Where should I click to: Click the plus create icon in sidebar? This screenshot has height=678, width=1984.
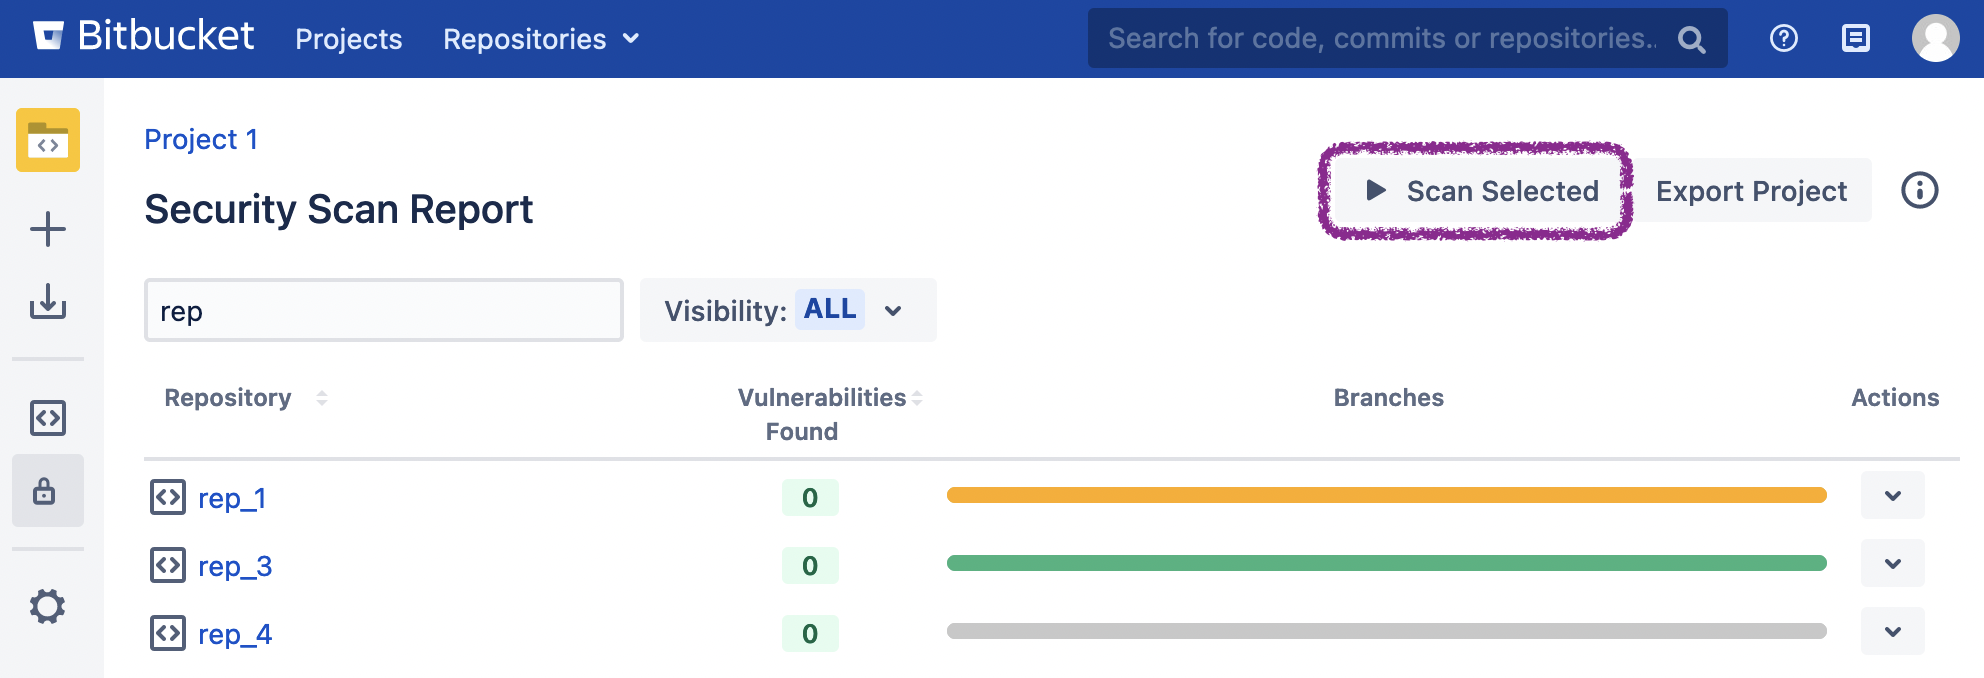(48, 229)
